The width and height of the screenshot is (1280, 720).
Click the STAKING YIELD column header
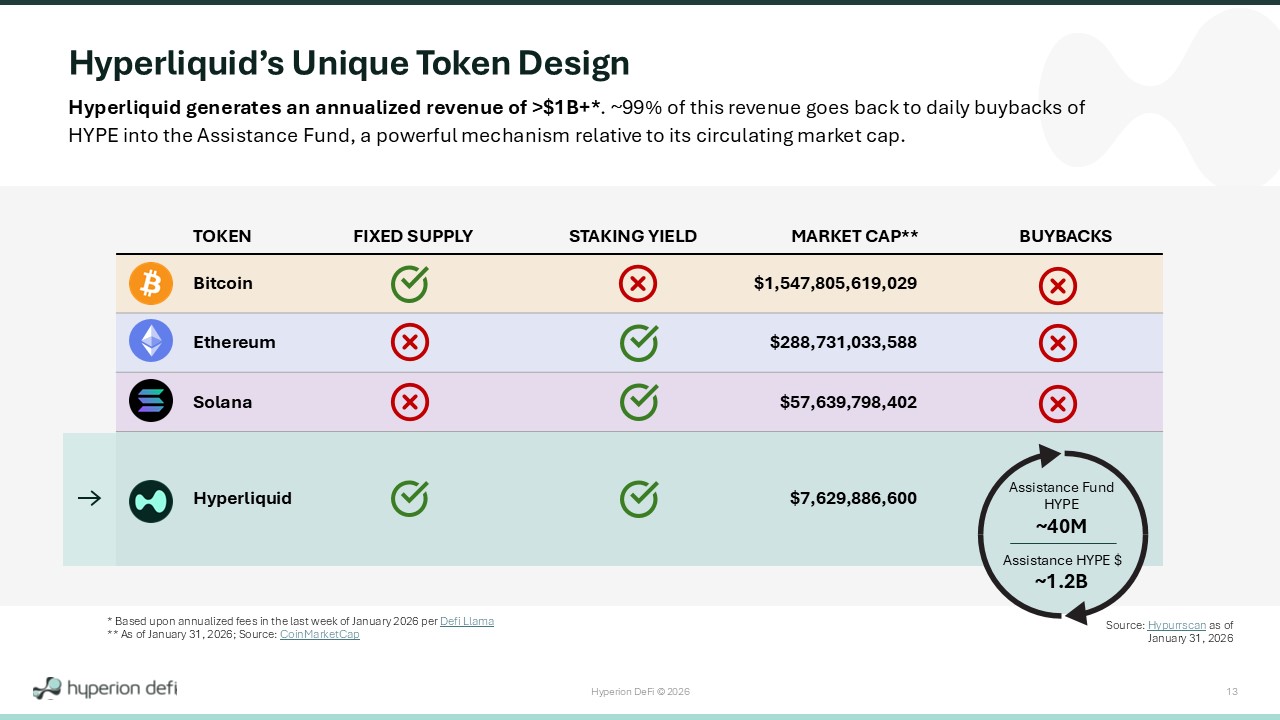pyautogui.click(x=632, y=237)
